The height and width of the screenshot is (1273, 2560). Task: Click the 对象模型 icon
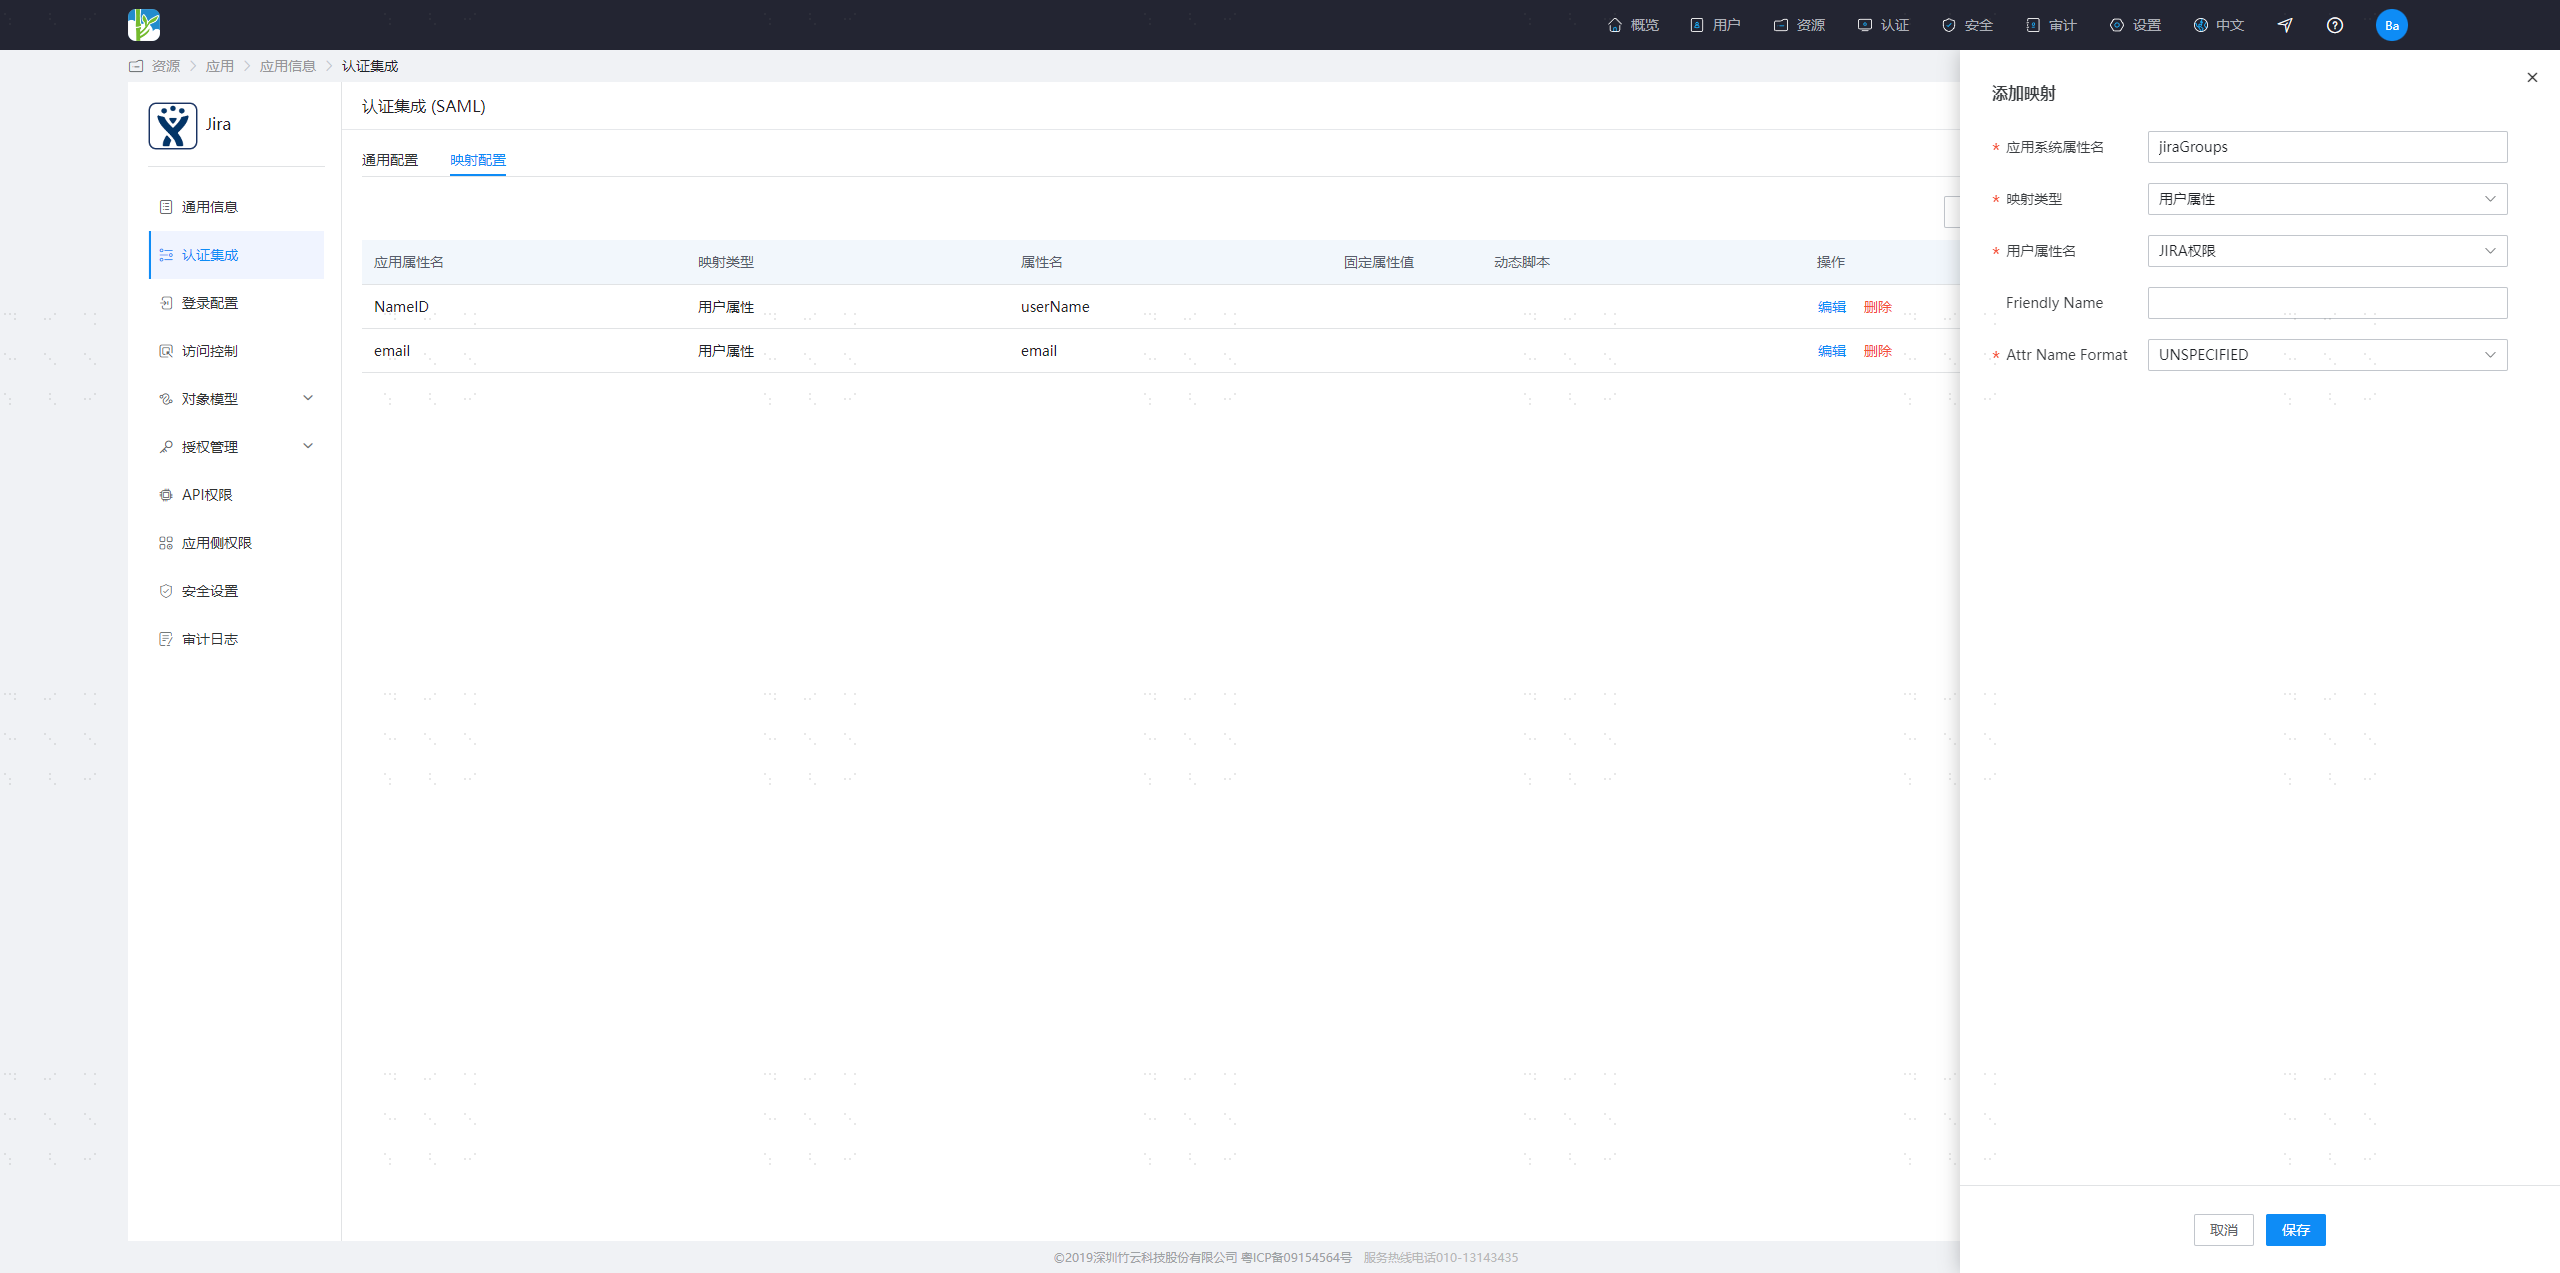click(x=166, y=399)
